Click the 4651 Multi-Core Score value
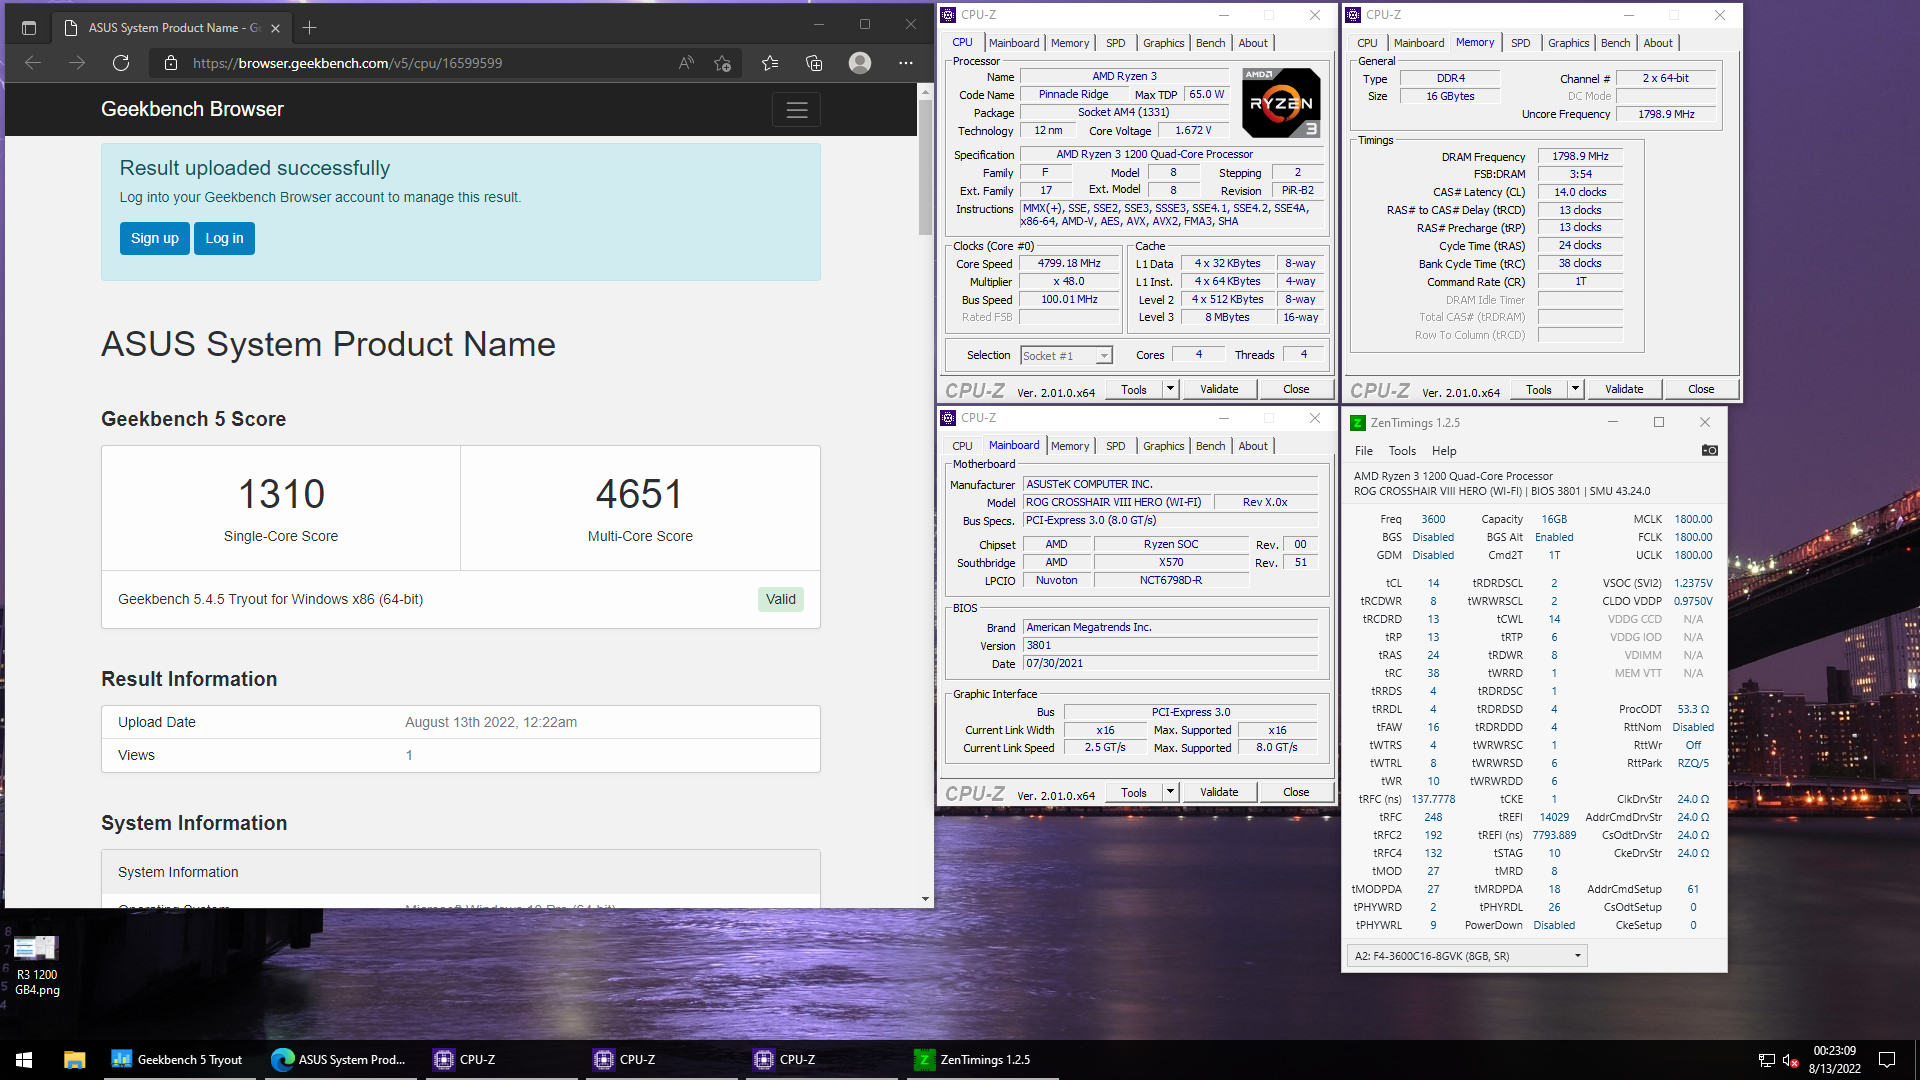 pos(640,494)
